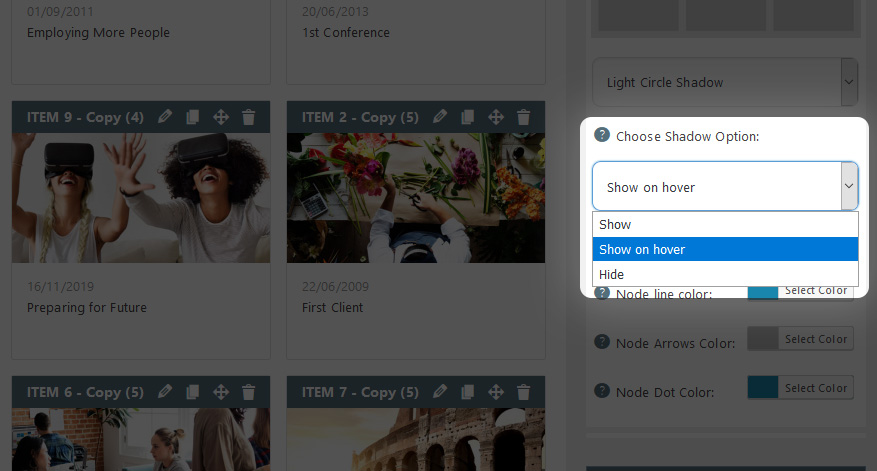Click the First Client title
Image resolution: width=877 pixels, height=471 pixels.
(332, 308)
